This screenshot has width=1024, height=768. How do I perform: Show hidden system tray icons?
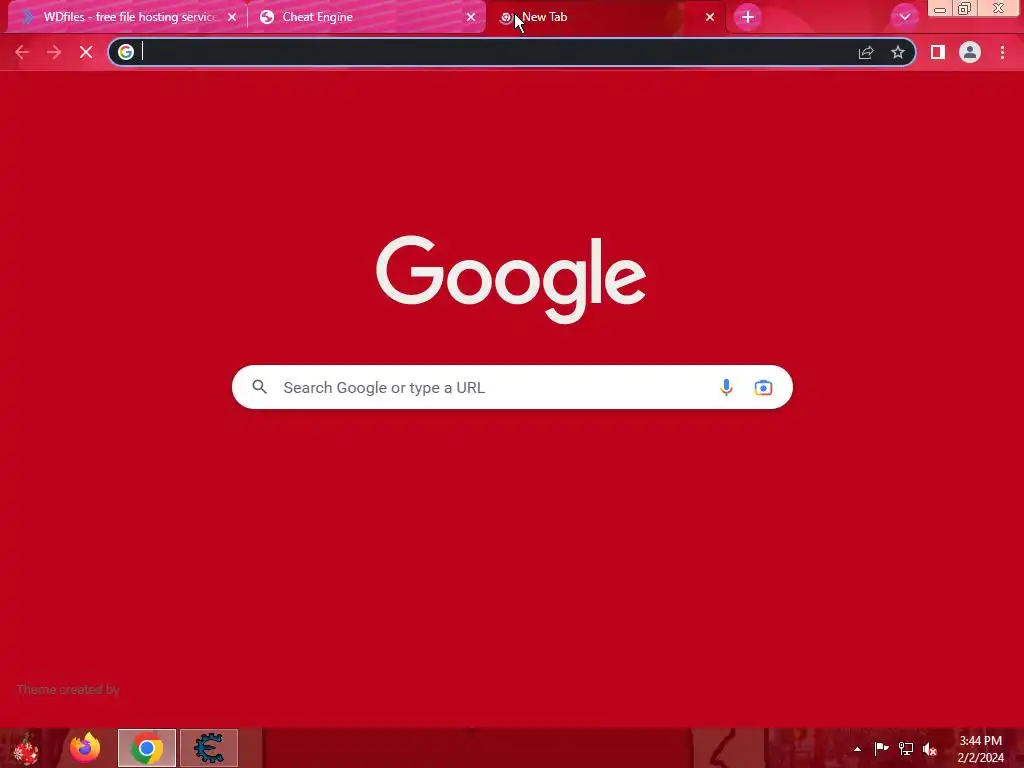click(857, 749)
